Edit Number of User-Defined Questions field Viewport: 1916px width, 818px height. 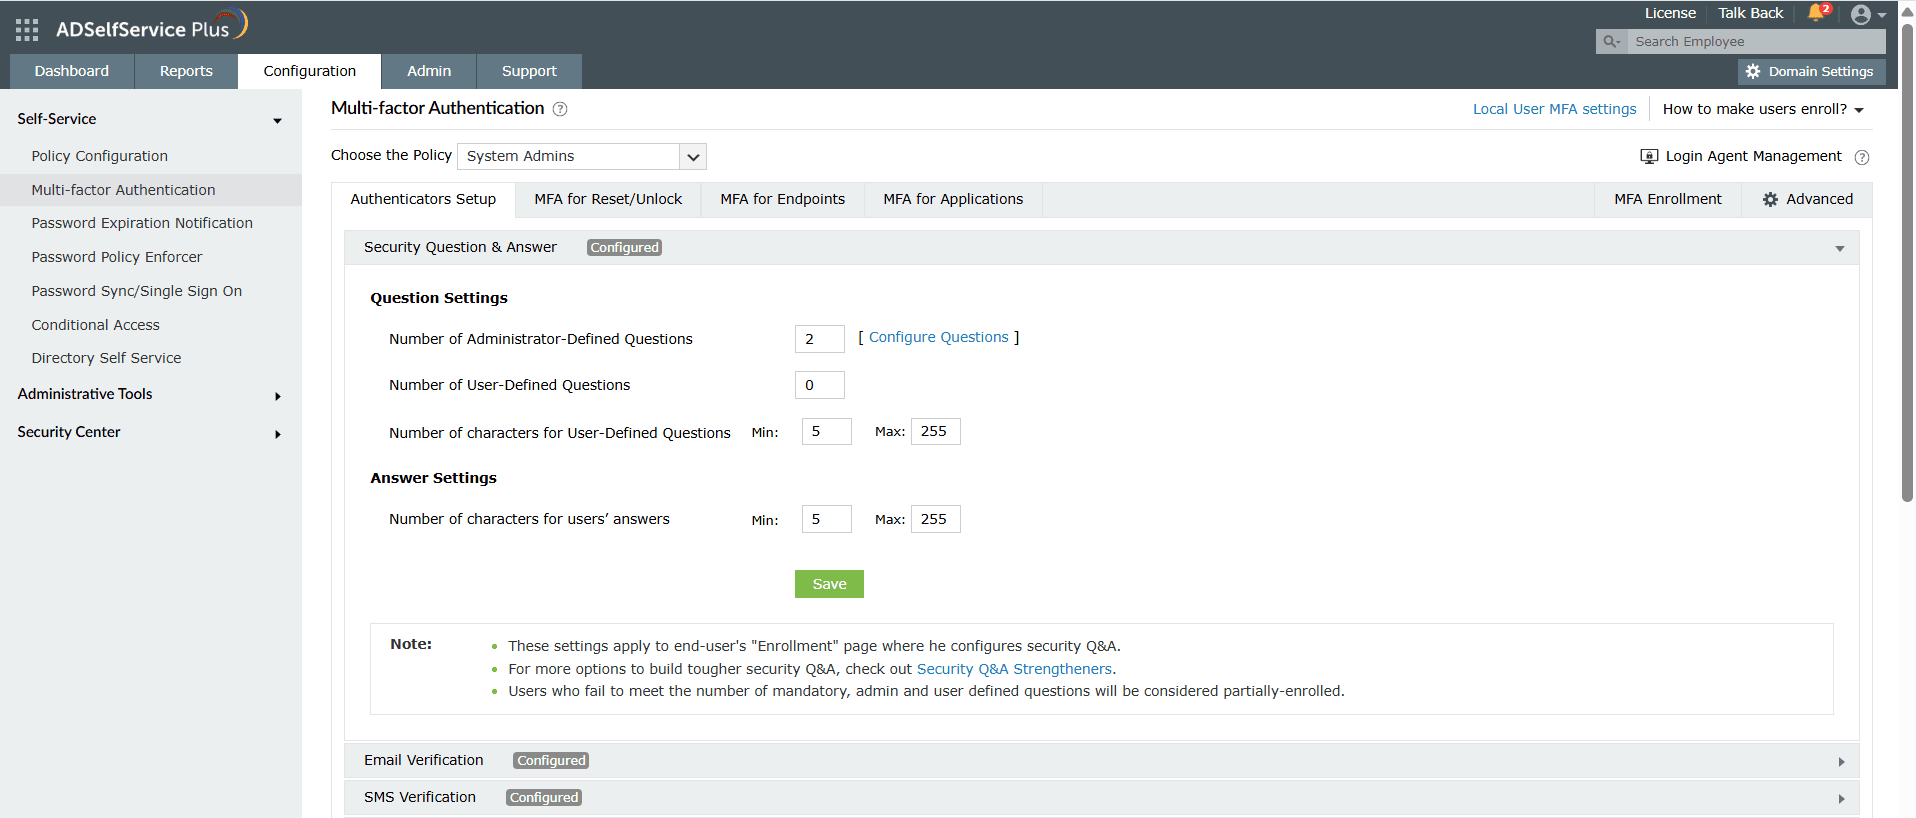click(820, 385)
